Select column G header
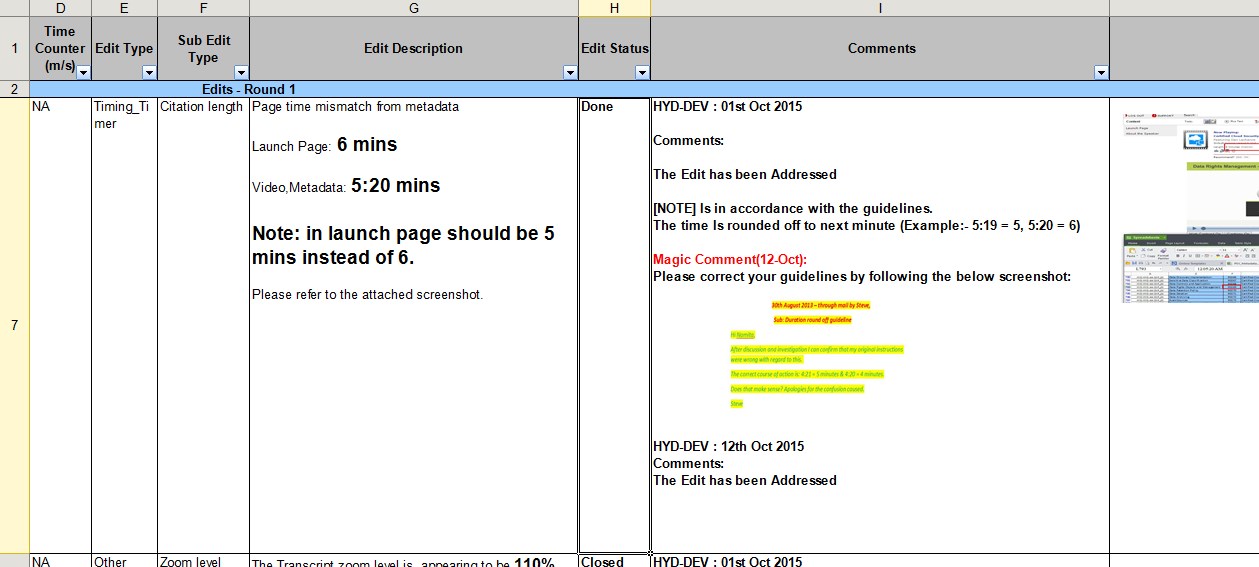The height and width of the screenshot is (567, 1259). [414, 8]
